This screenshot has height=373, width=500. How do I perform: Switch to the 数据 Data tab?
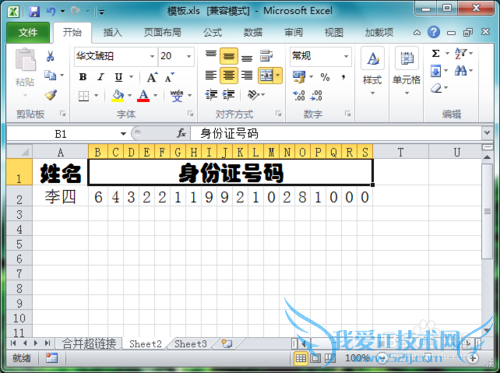(253, 33)
